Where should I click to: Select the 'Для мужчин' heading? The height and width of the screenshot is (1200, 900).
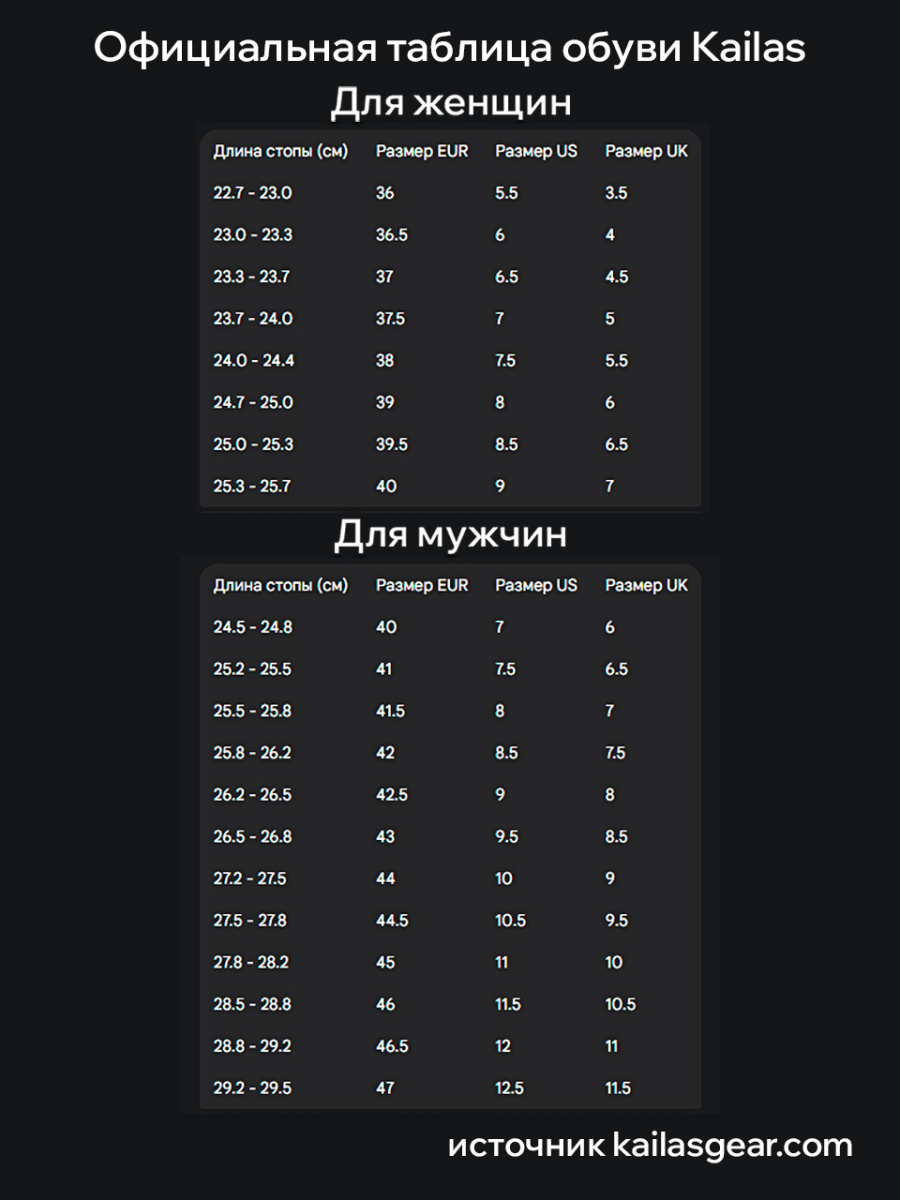(x=450, y=535)
